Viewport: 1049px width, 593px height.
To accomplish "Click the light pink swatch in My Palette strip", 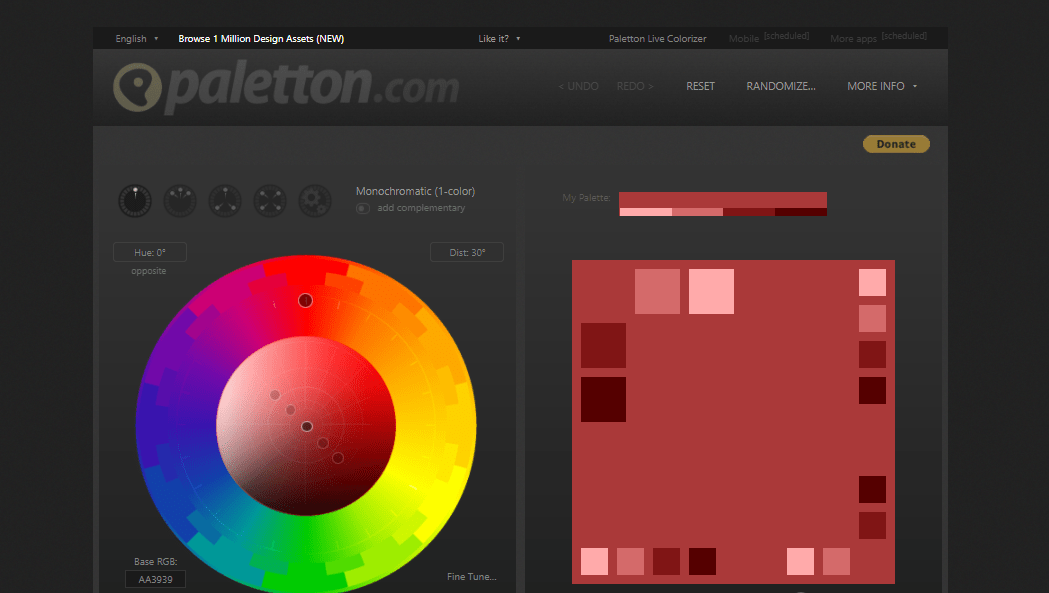I will (645, 212).
